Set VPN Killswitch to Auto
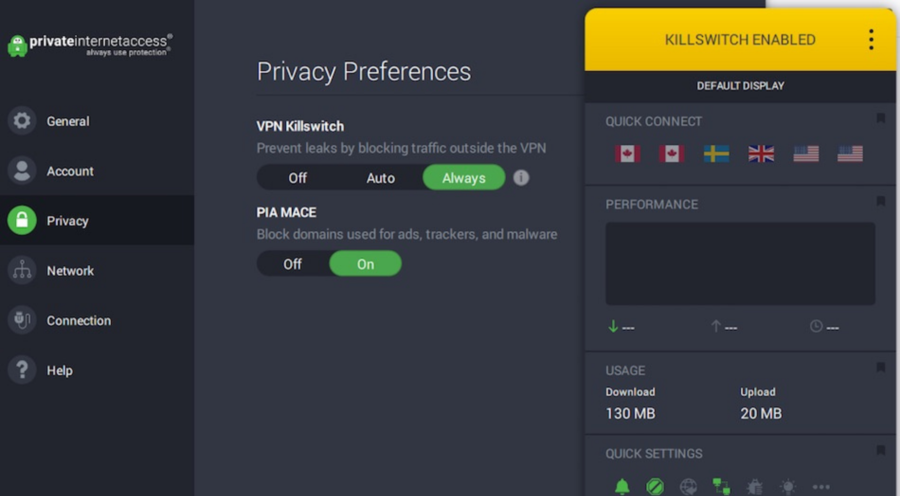900x496 pixels. [x=380, y=178]
